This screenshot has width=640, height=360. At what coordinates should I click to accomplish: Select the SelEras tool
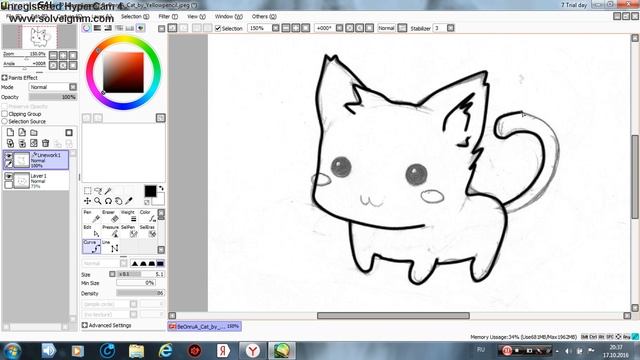[x=148, y=231]
